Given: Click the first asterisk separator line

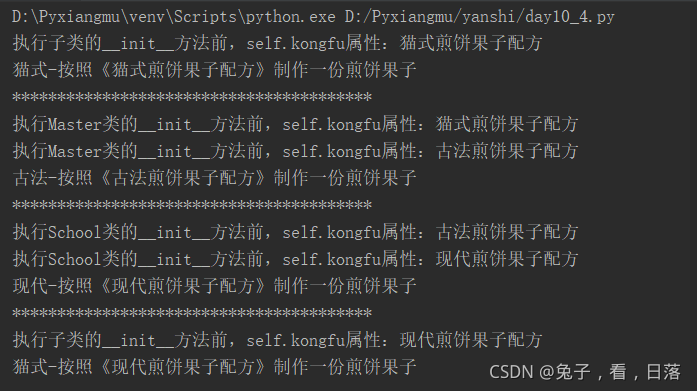Looking at the screenshot, I should click(x=192, y=97).
